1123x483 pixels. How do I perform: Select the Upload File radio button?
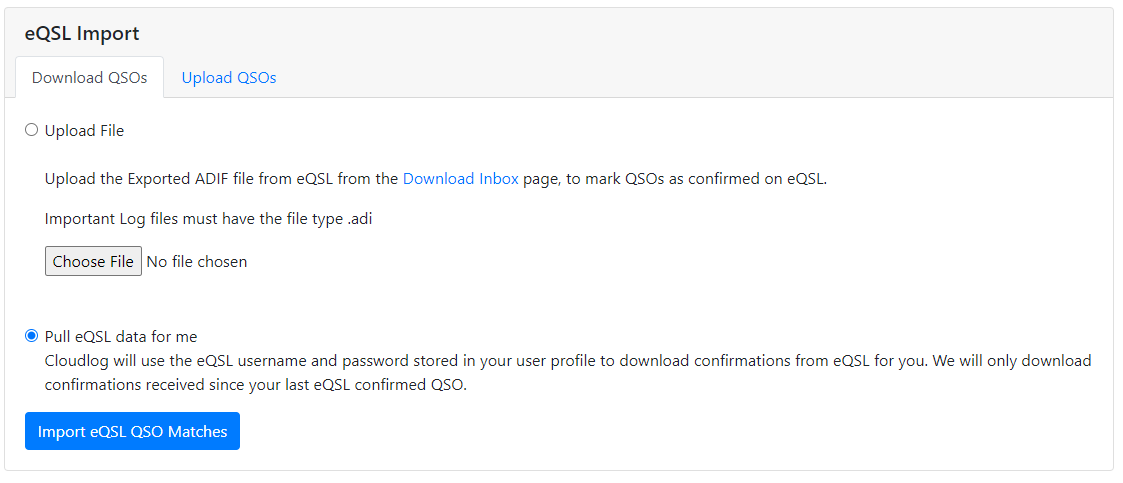[x=32, y=130]
